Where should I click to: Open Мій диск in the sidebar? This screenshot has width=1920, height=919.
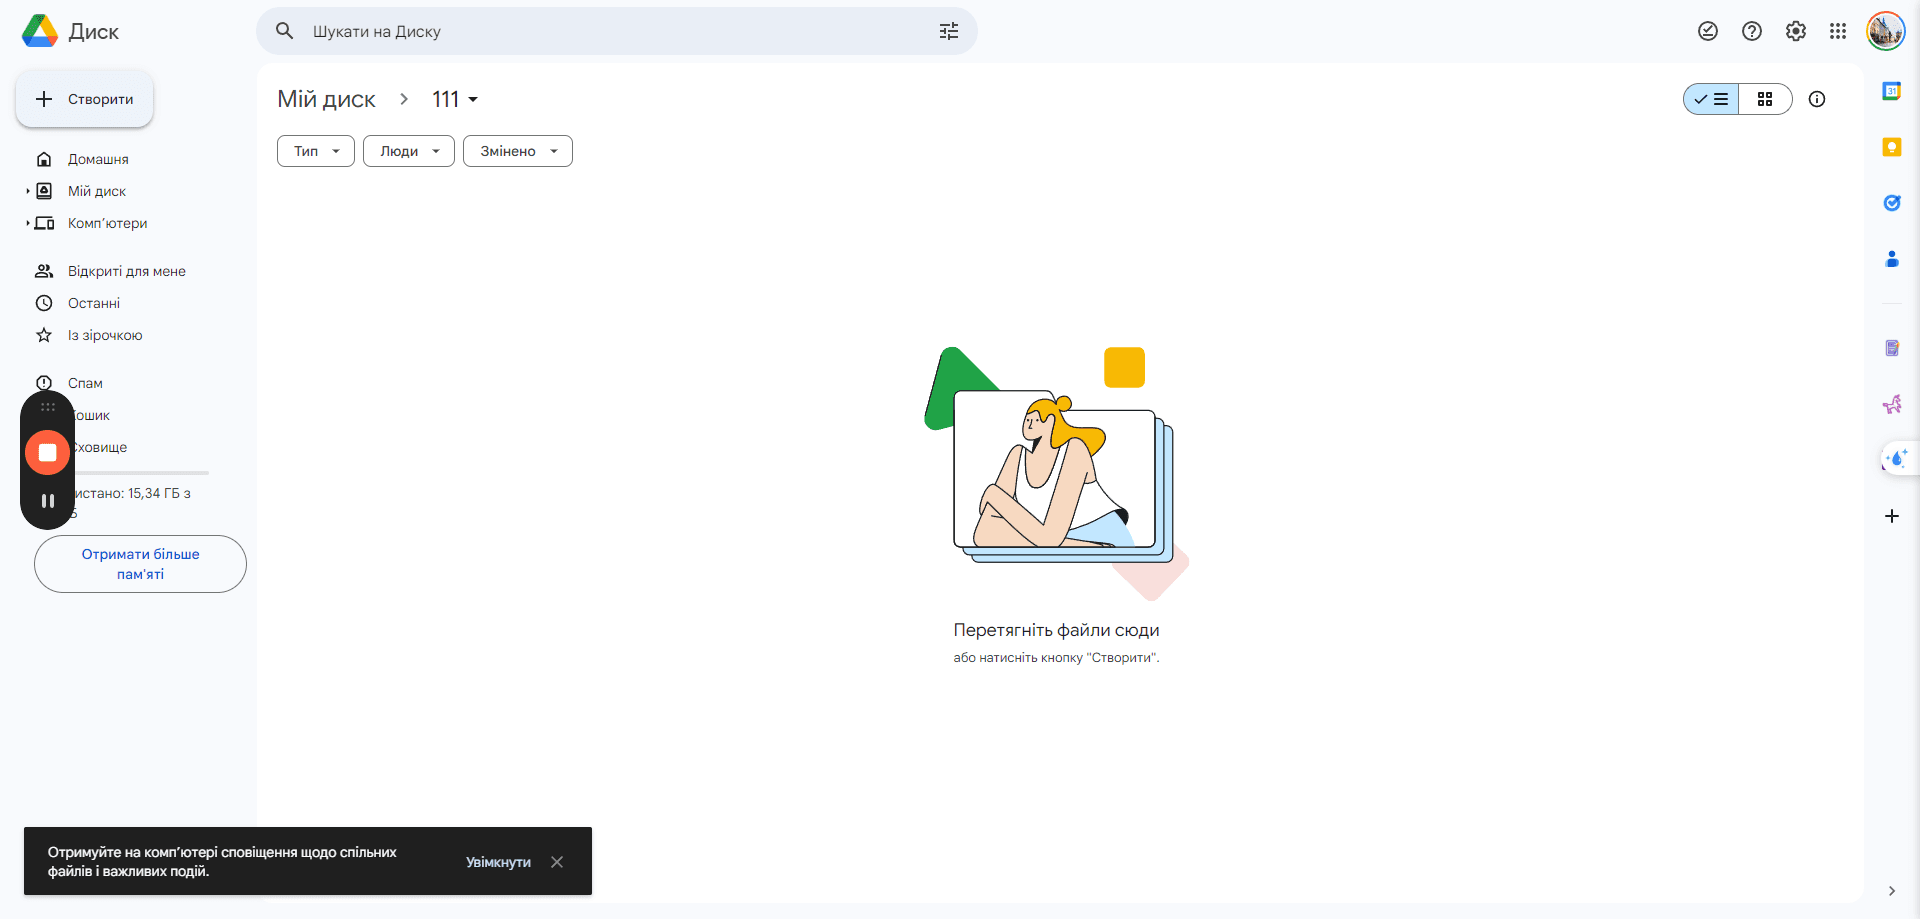pyautogui.click(x=97, y=191)
